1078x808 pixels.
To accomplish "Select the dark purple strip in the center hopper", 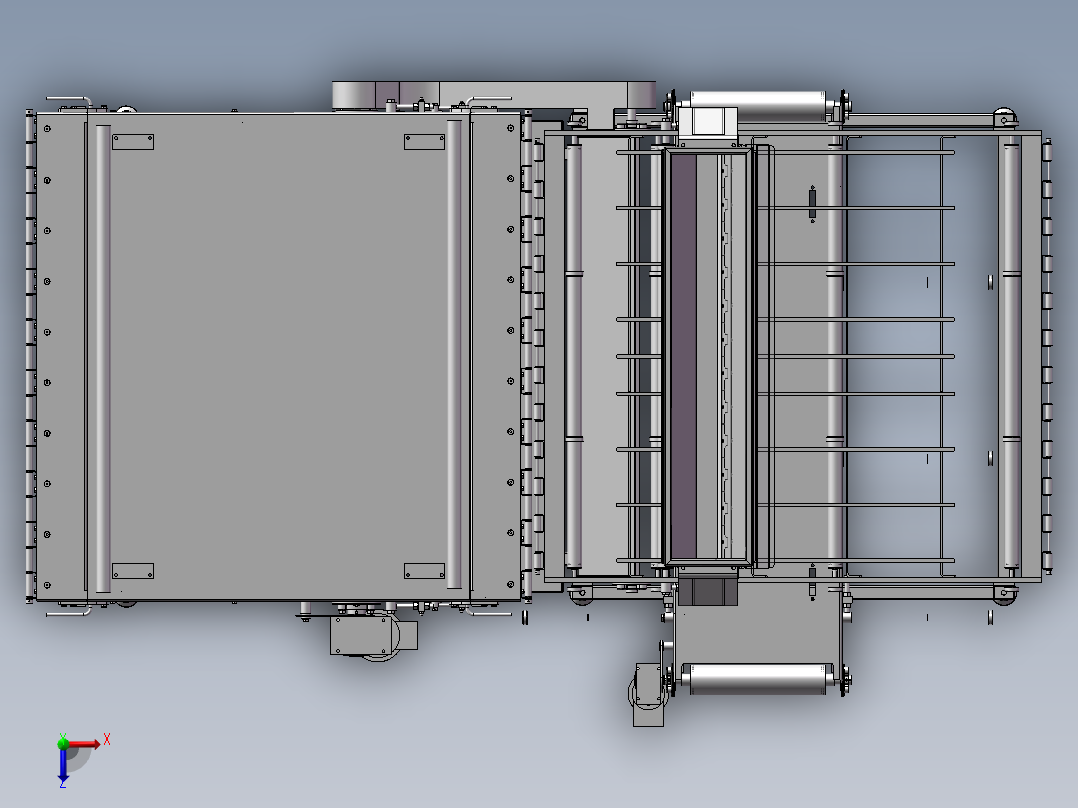I will coord(683,356).
